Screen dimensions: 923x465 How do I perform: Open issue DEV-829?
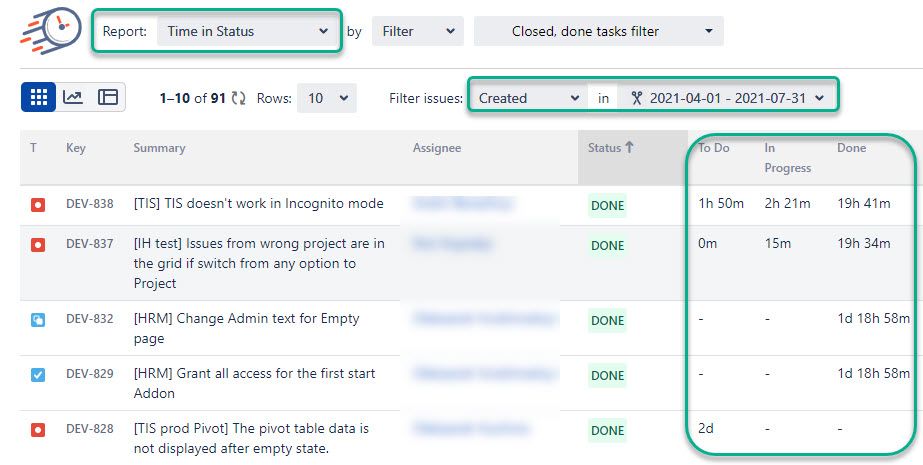[89, 374]
